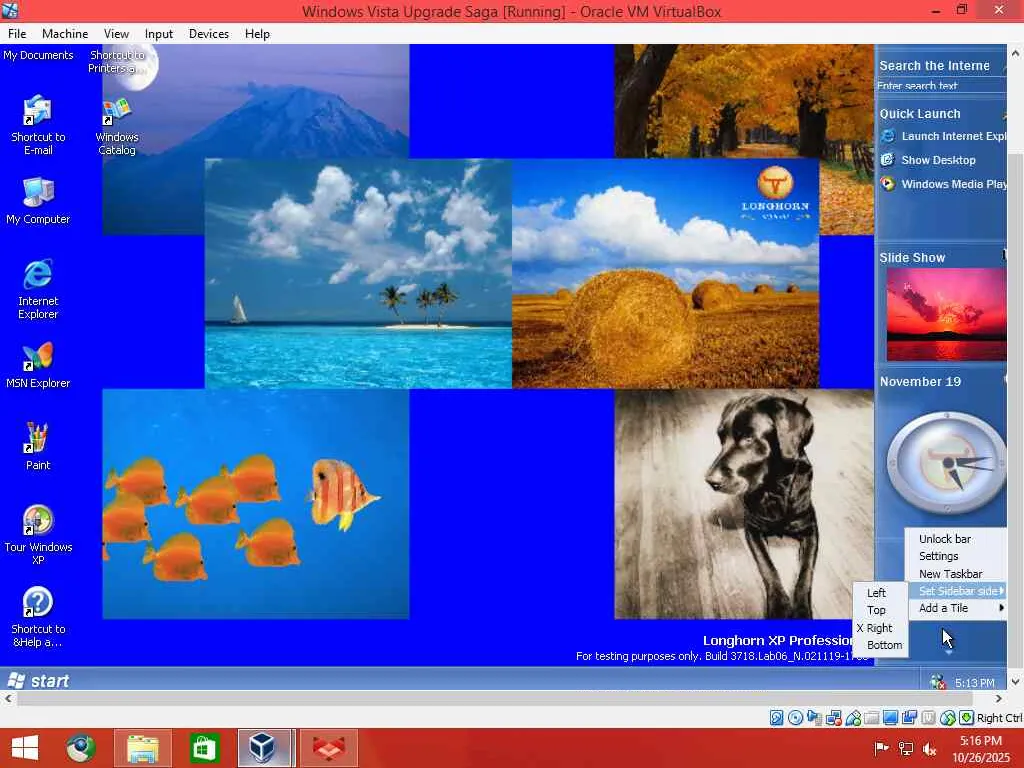Click VirtualBox audio indicator icon
The image size is (1024, 768).
coord(814,718)
